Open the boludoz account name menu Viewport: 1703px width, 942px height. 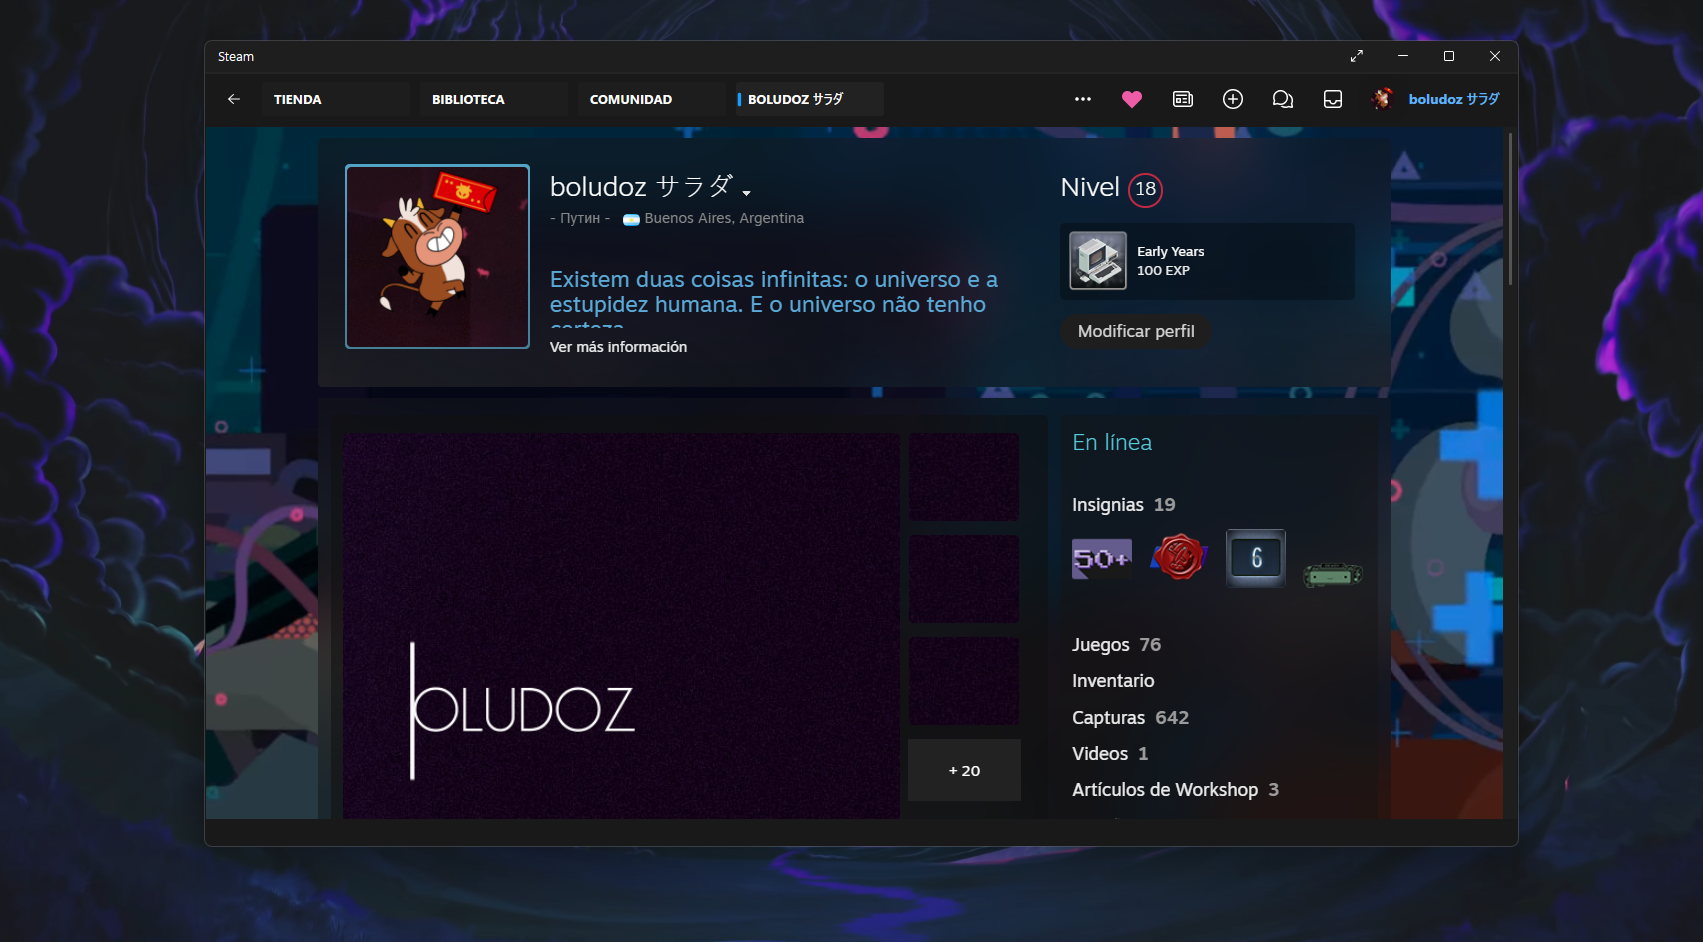pyautogui.click(x=1454, y=99)
